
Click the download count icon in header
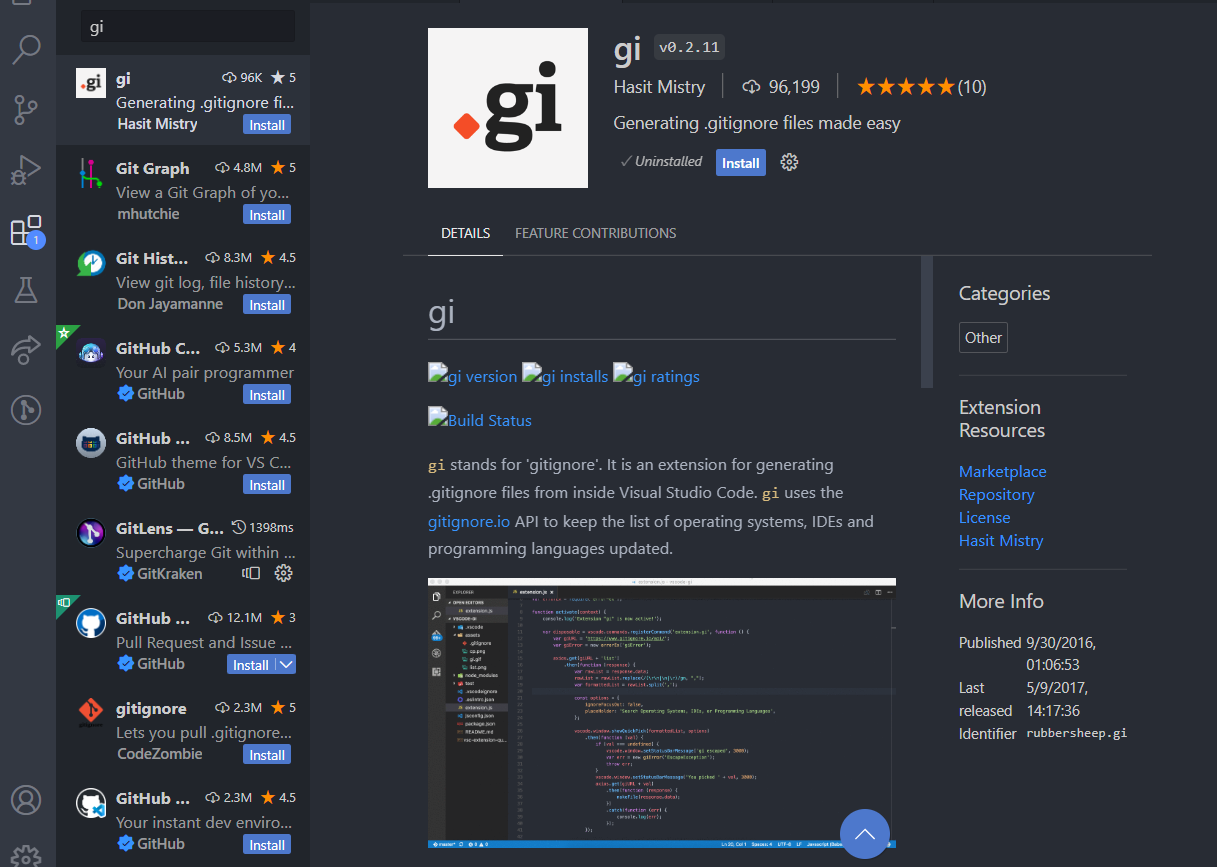[x=751, y=87]
